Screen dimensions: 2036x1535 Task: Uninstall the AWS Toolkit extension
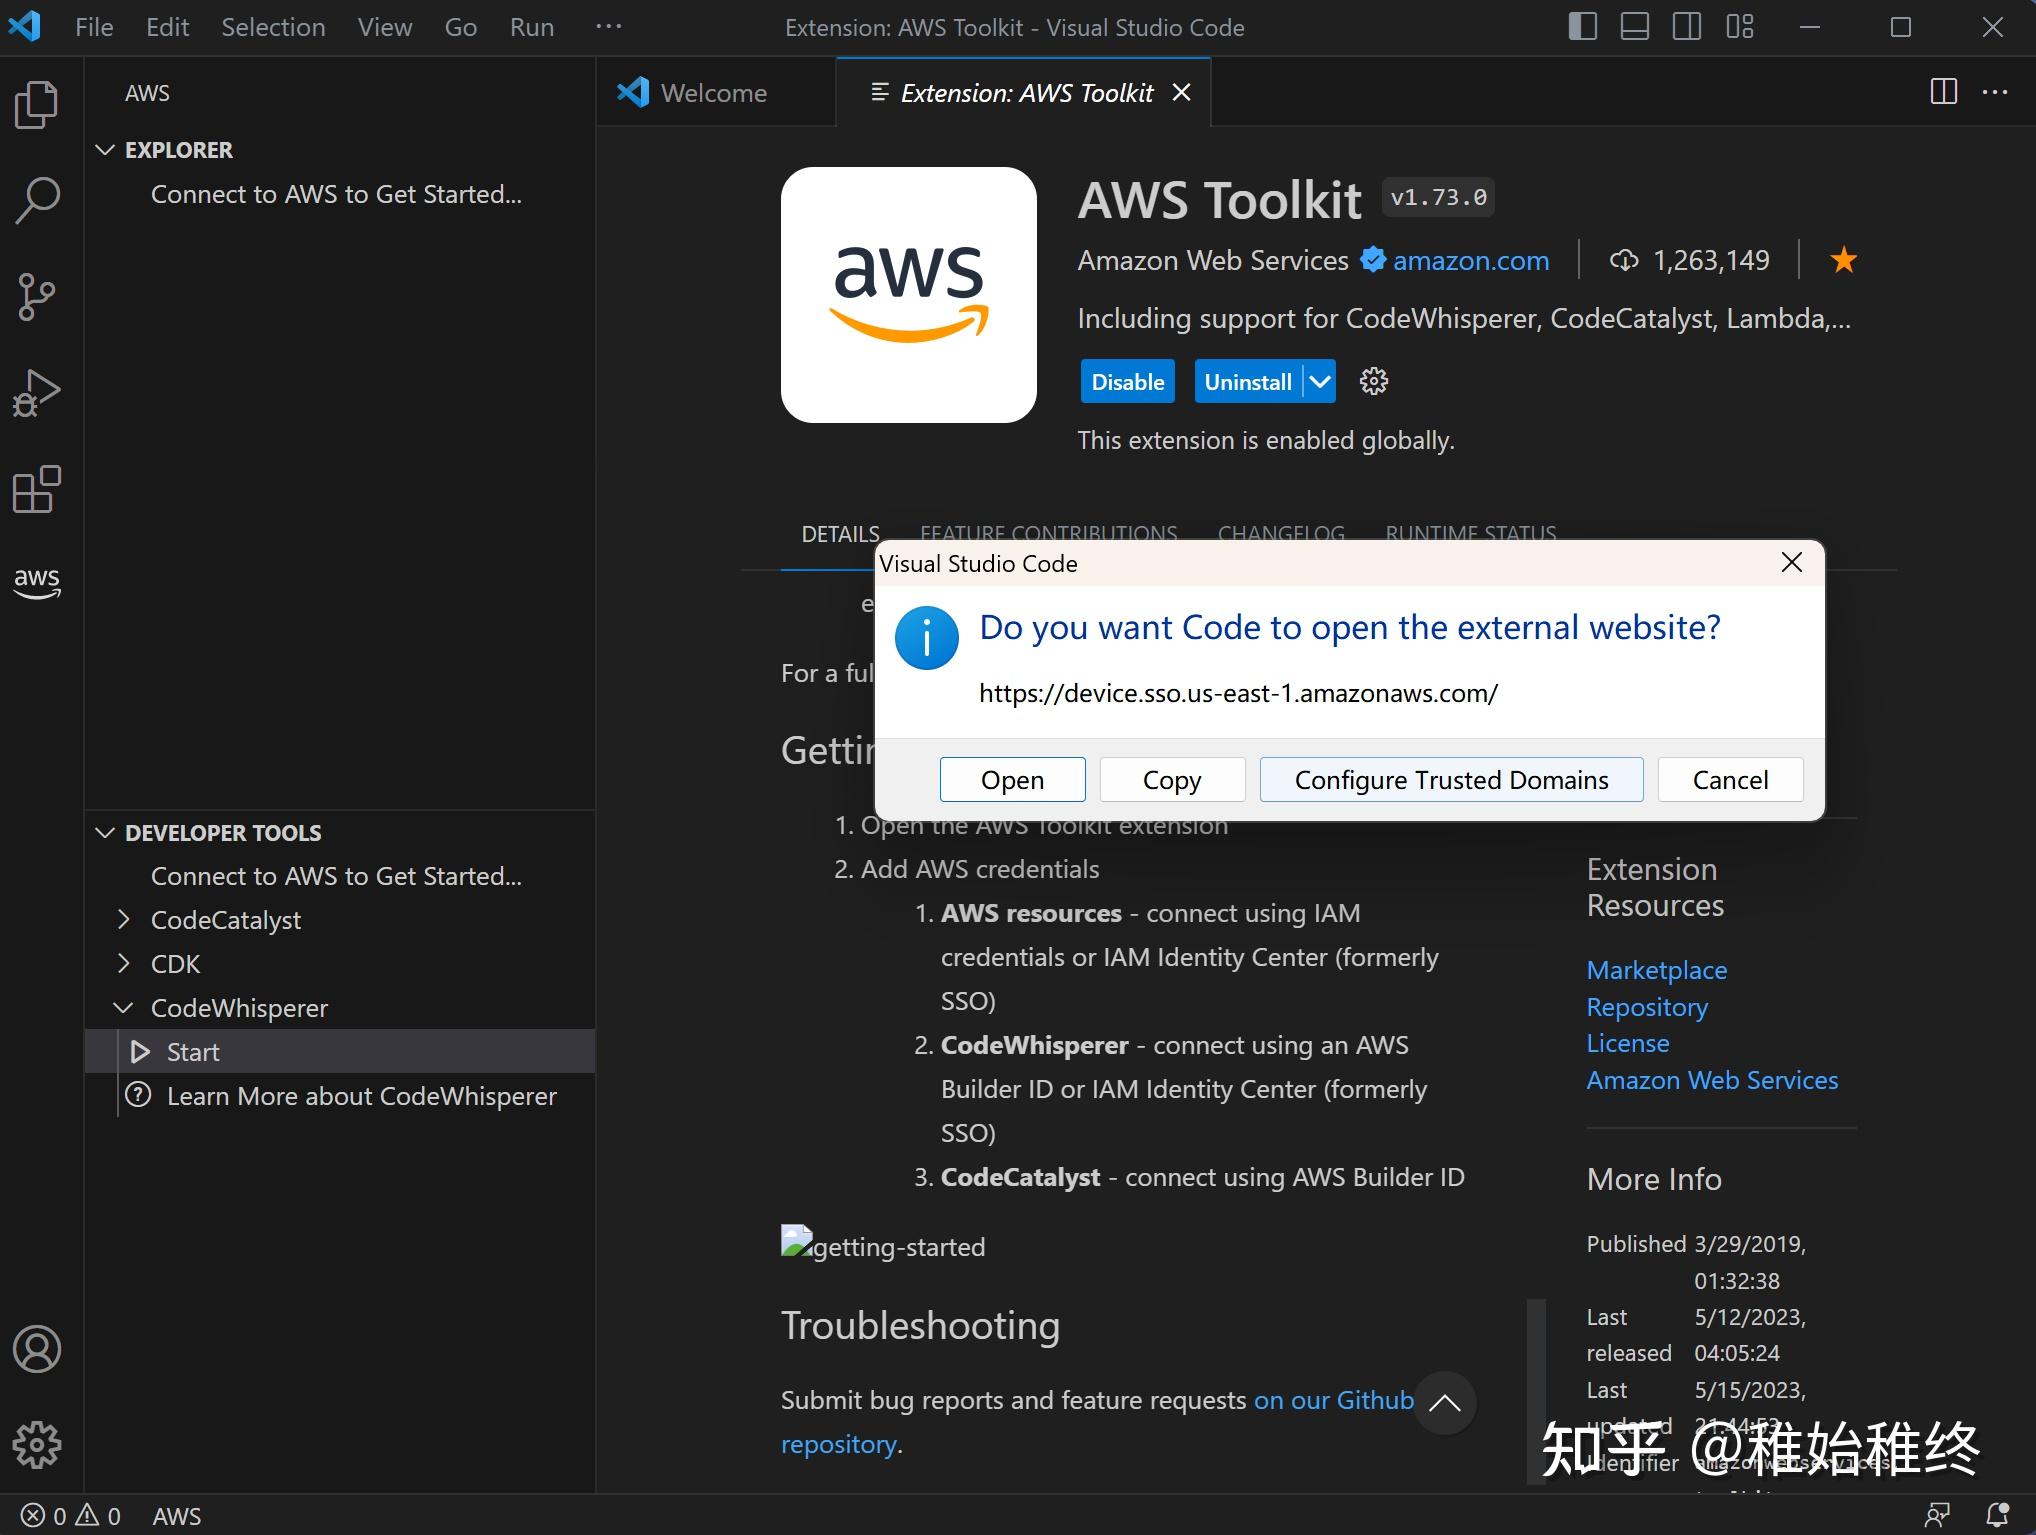[1249, 381]
